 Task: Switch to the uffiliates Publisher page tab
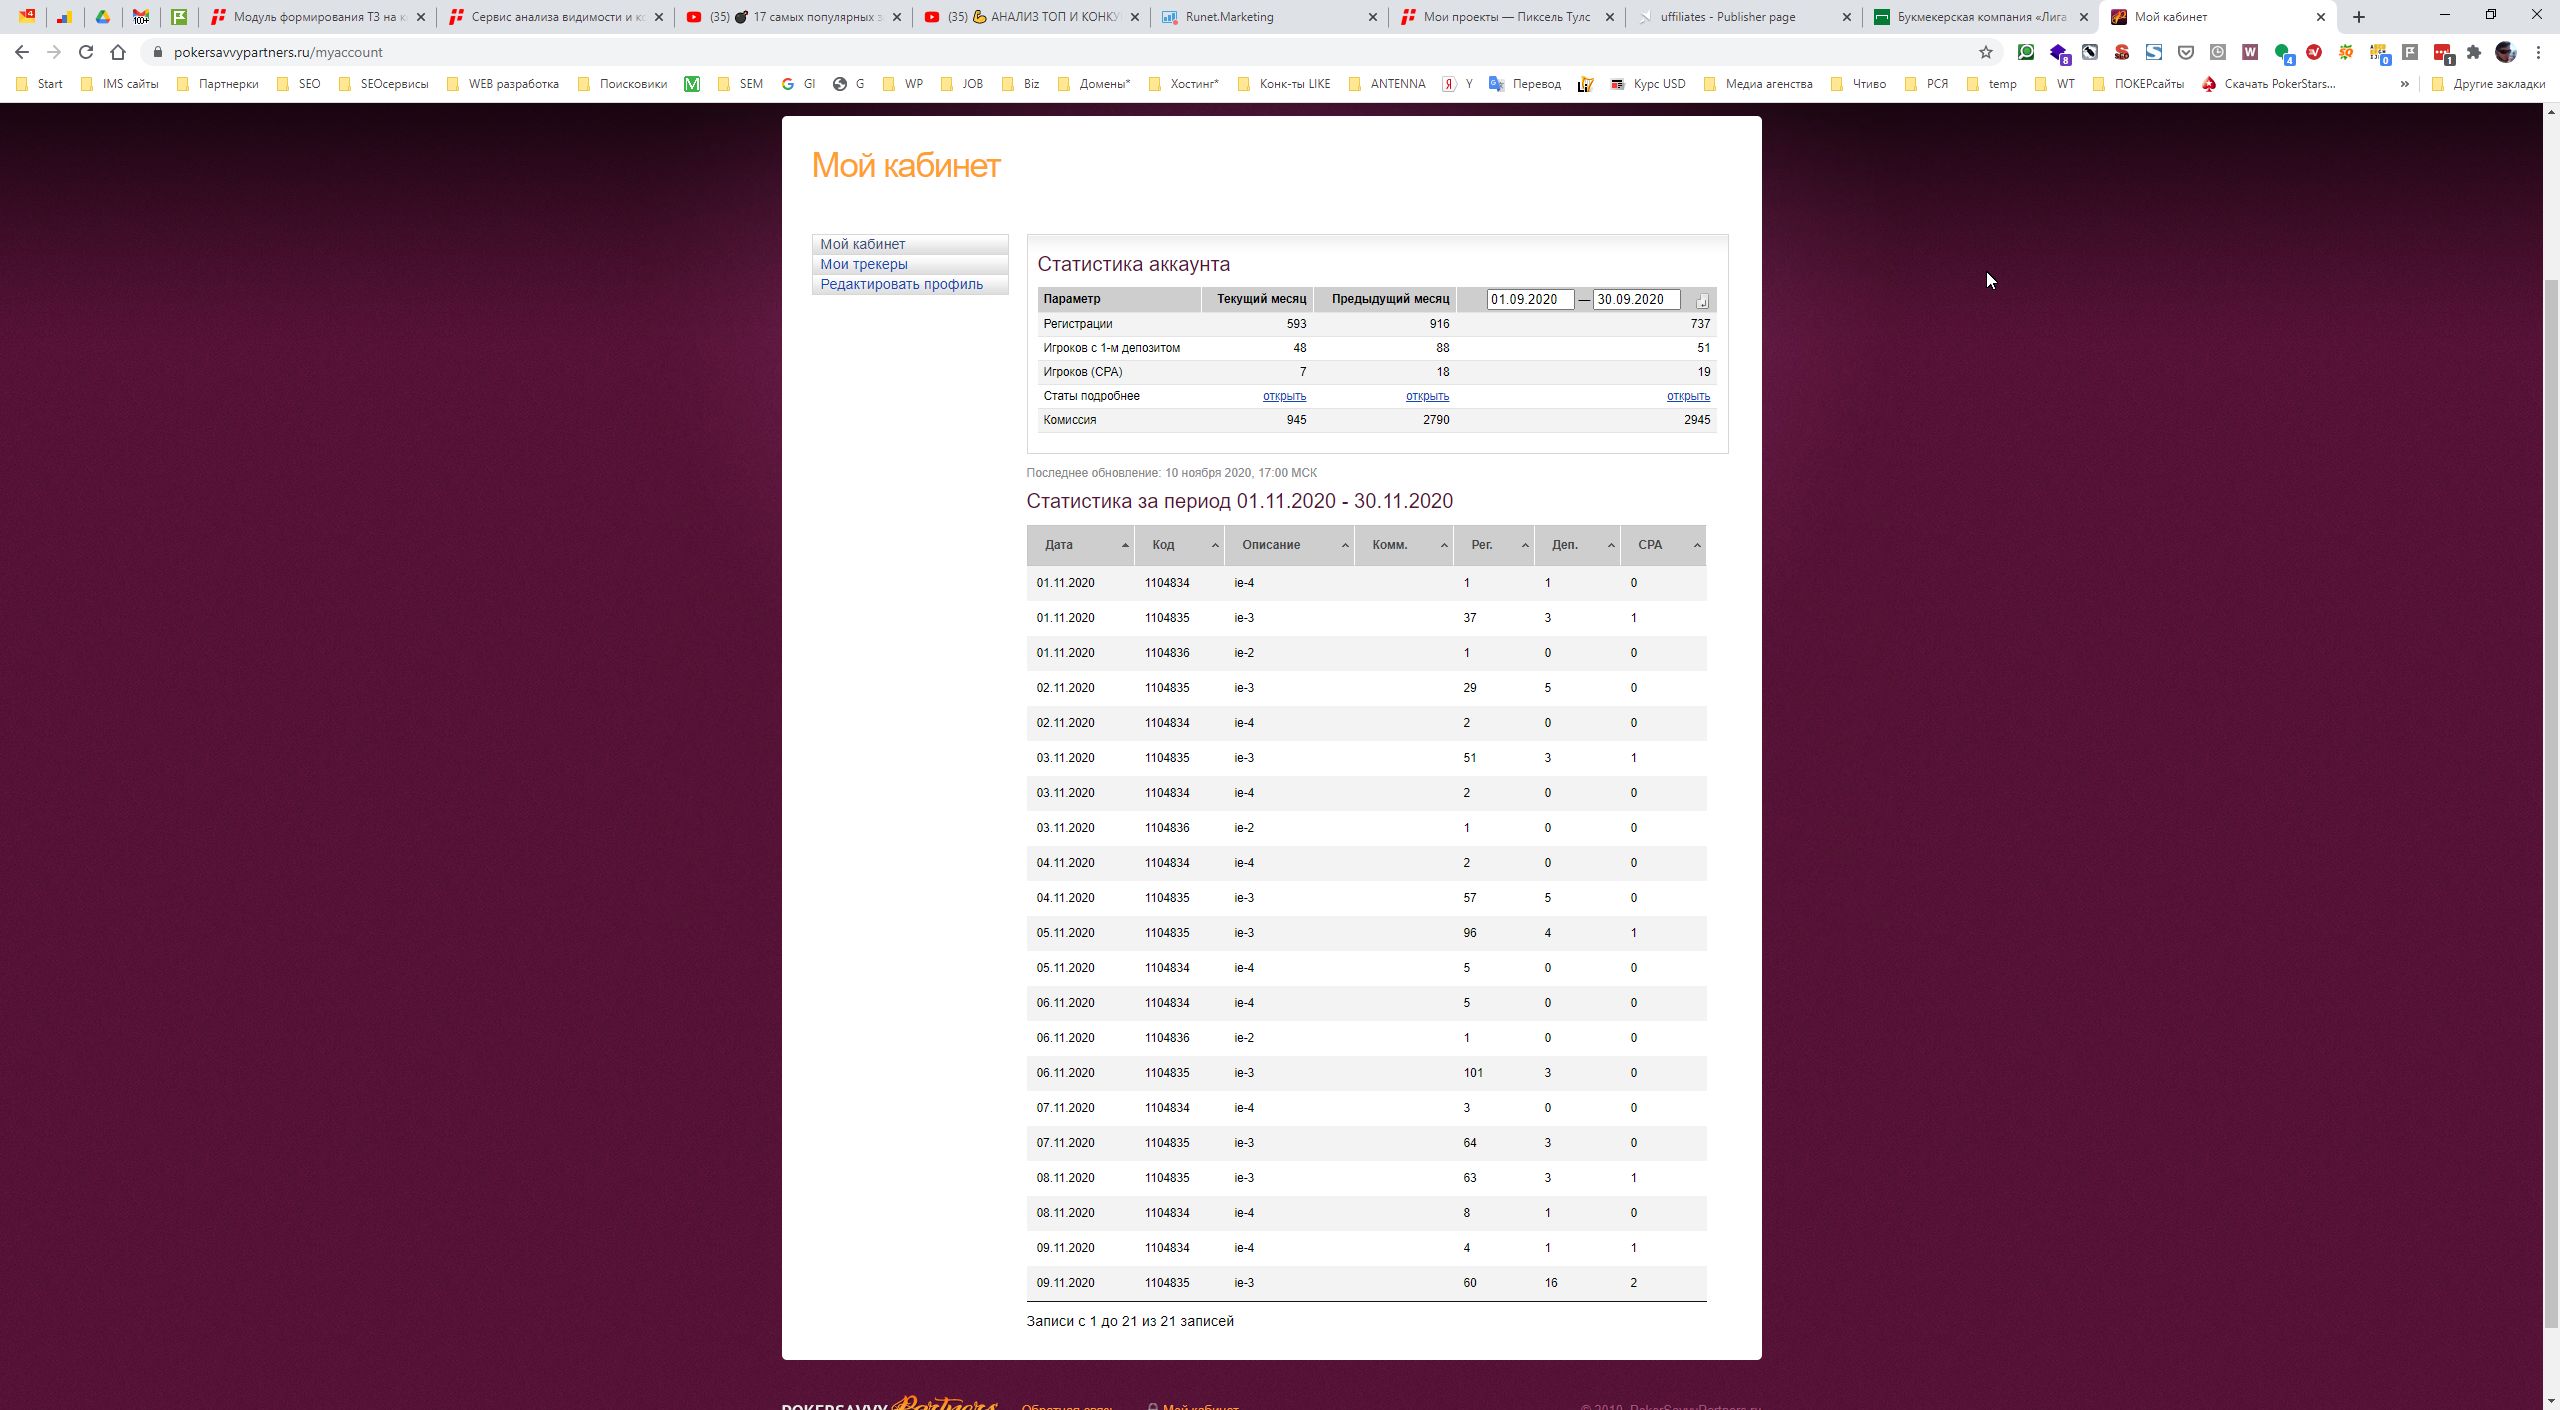1745,17
